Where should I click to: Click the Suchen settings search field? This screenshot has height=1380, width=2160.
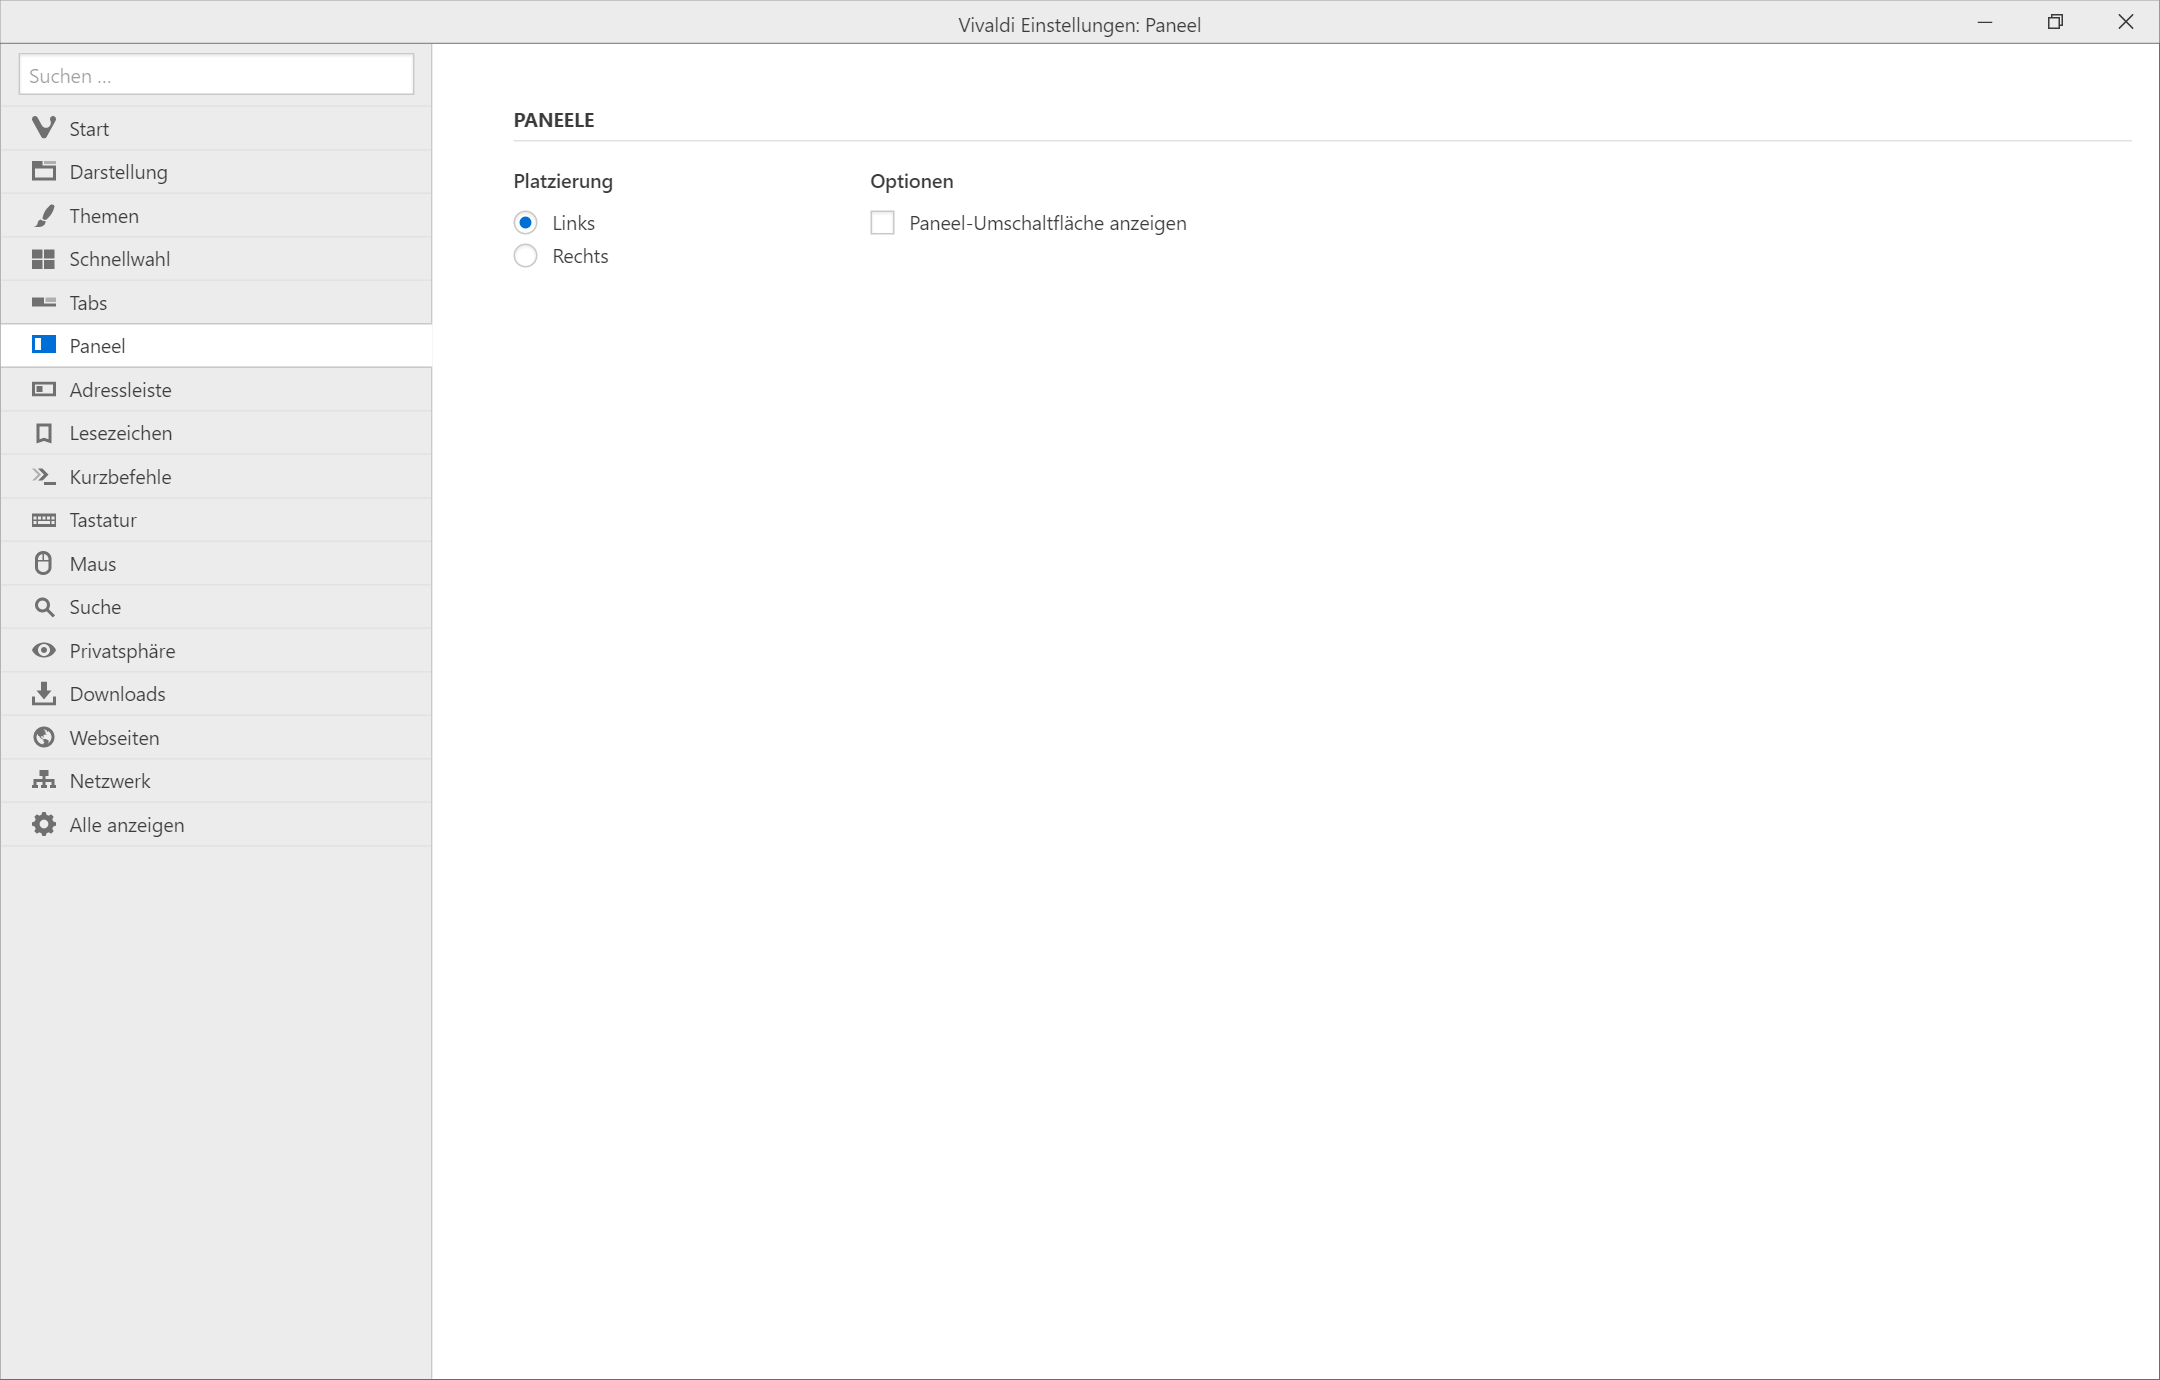(x=216, y=75)
